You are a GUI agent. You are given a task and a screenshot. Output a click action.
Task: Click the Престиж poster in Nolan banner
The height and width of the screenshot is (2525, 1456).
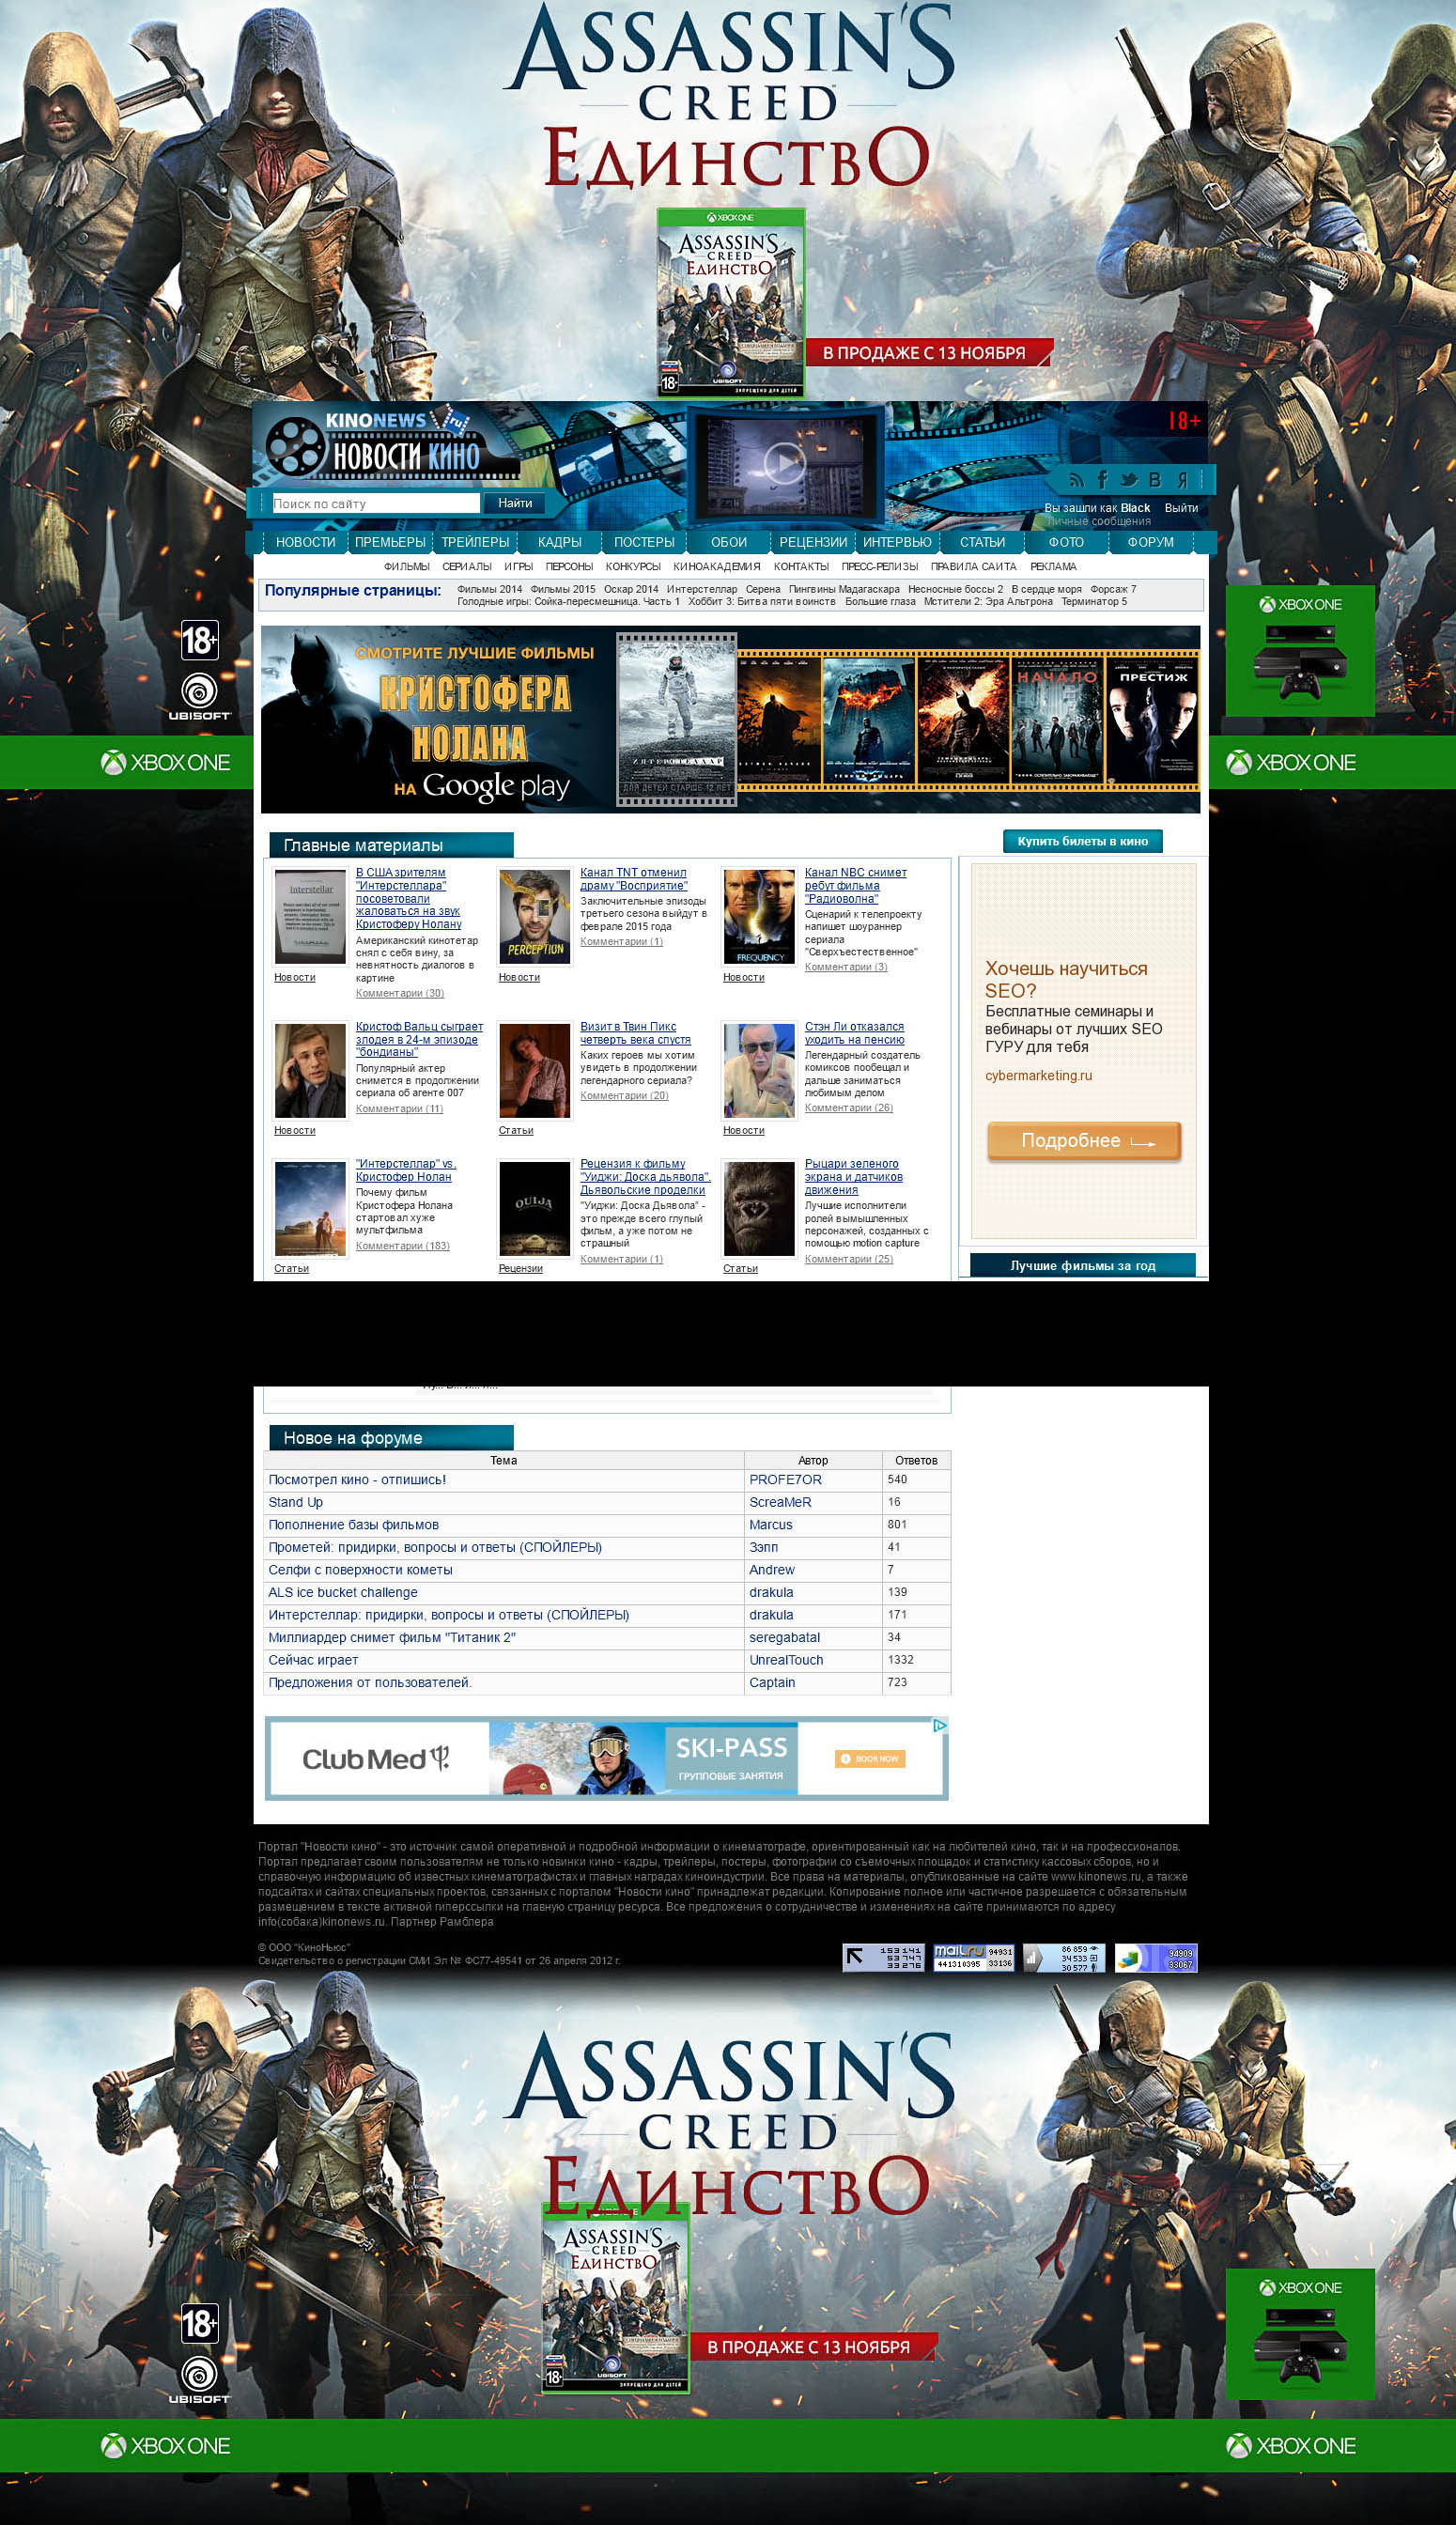(1152, 720)
